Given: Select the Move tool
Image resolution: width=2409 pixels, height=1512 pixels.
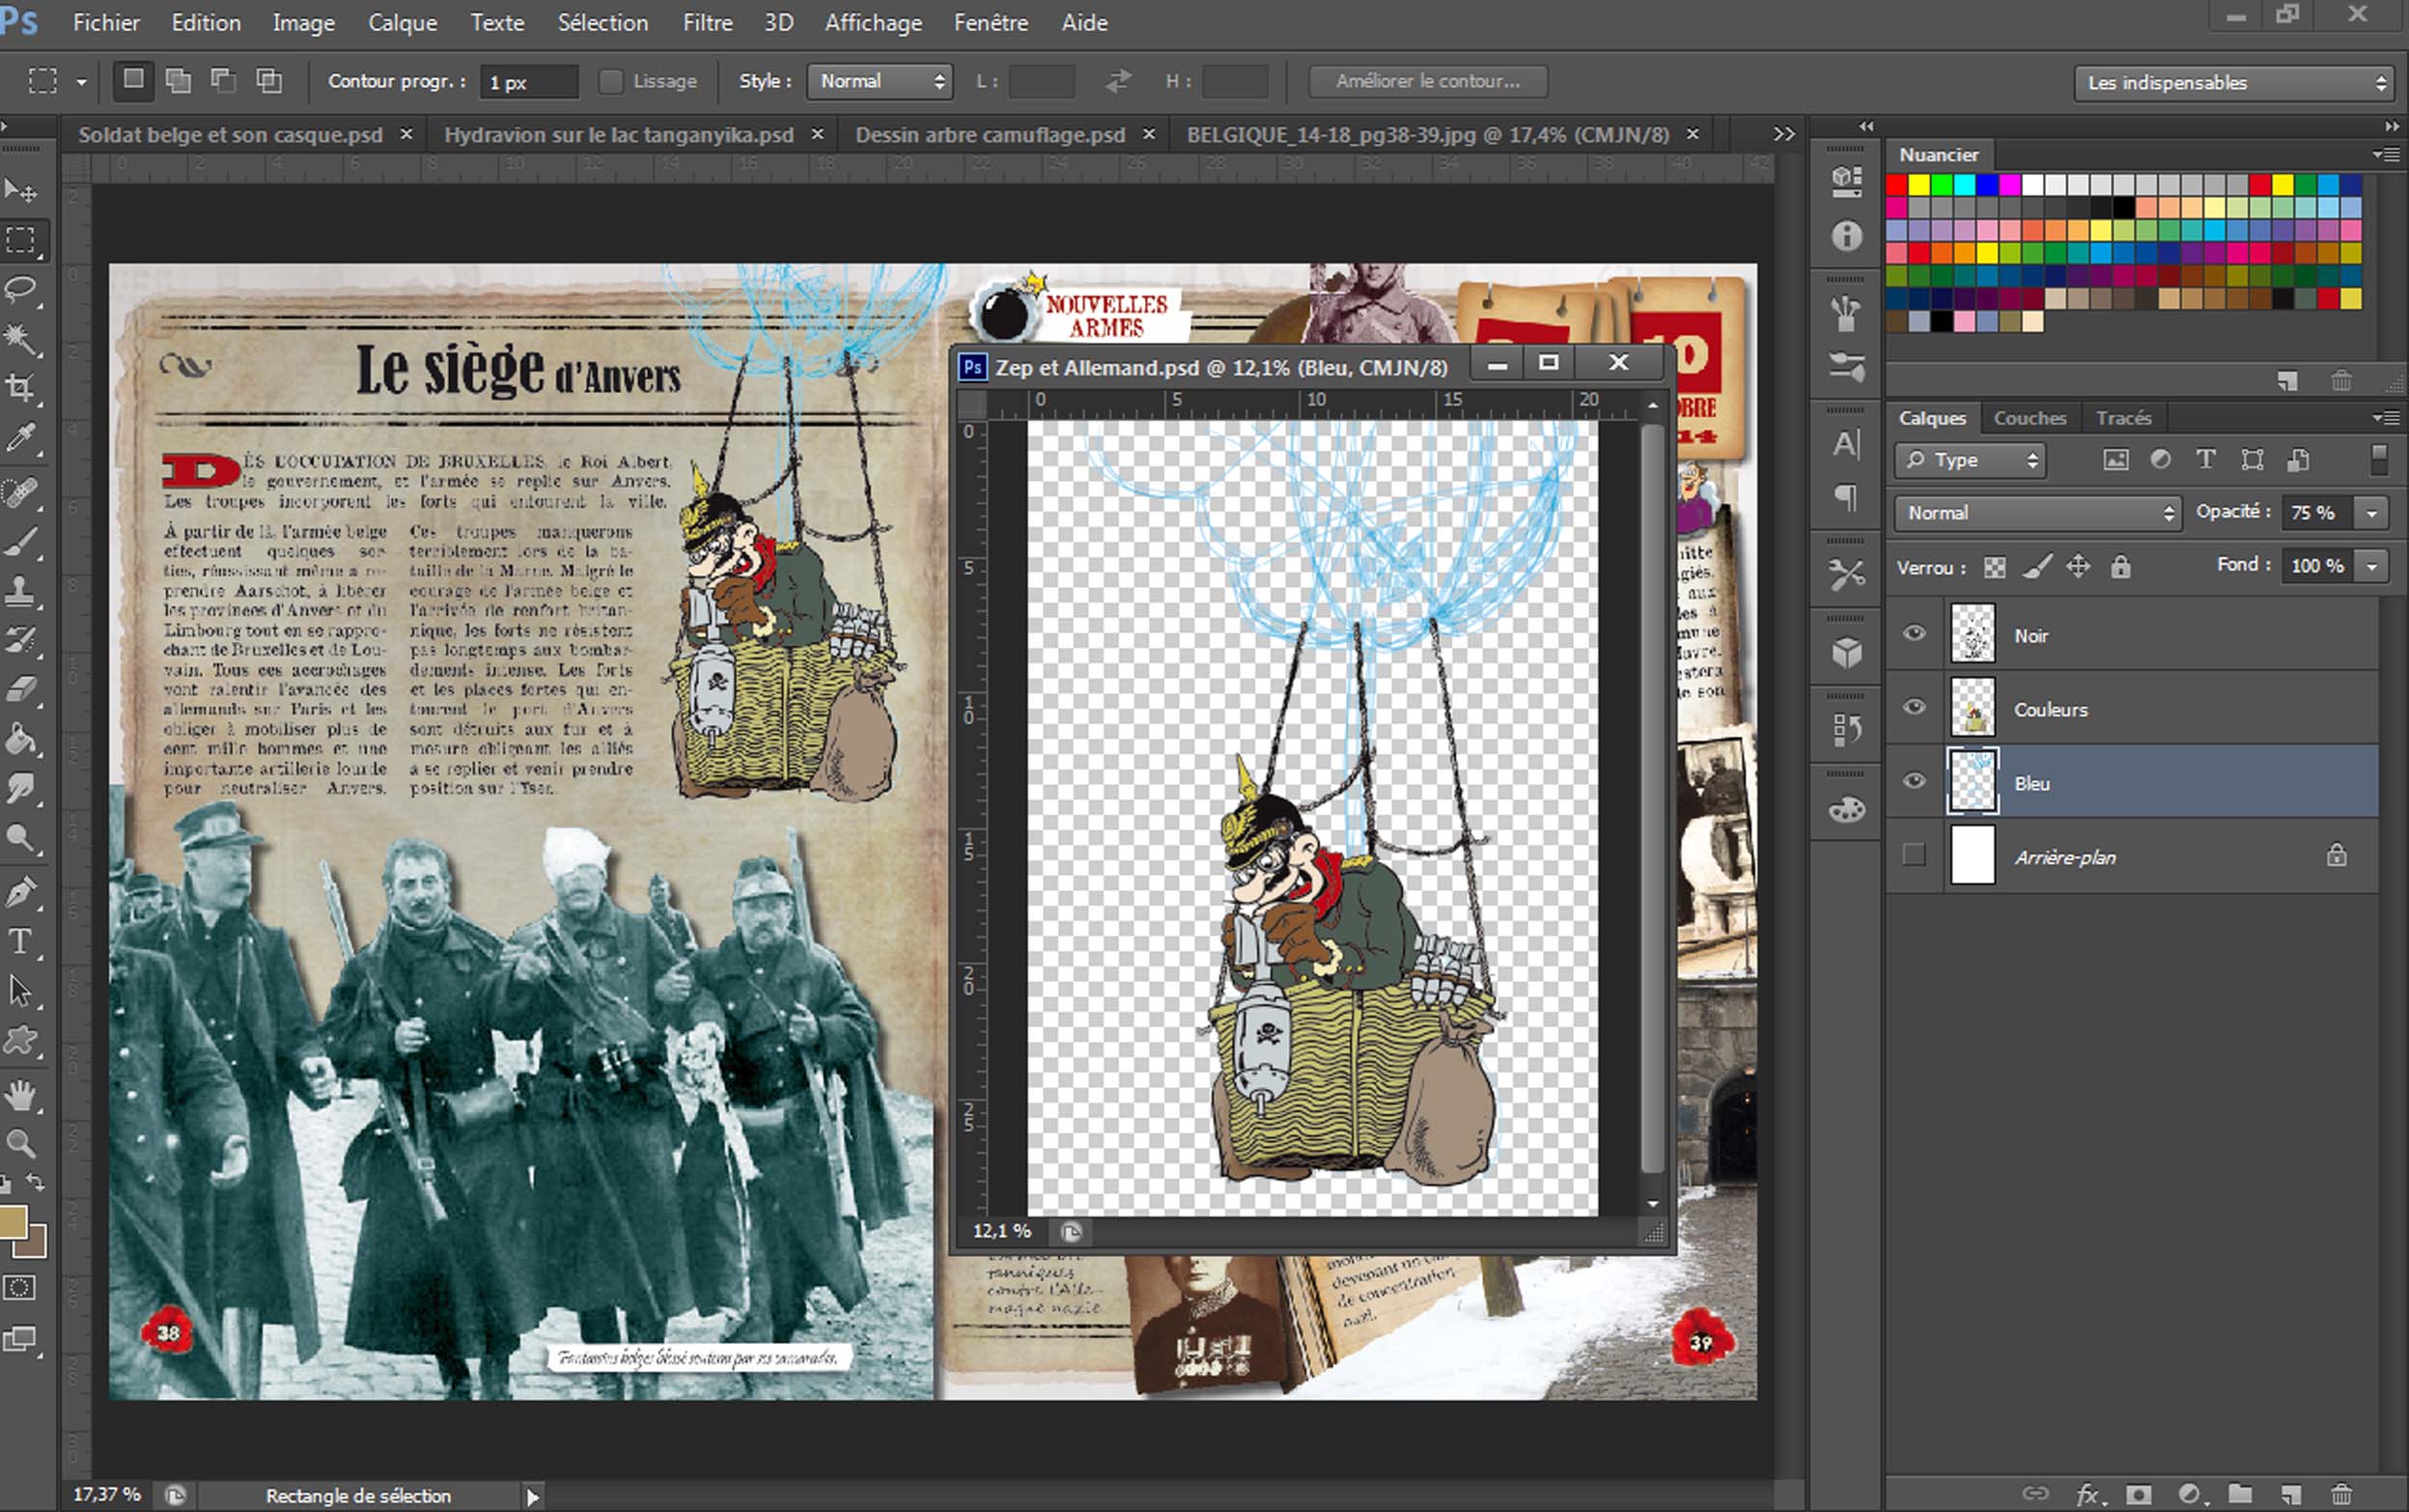Looking at the screenshot, I should click(x=20, y=189).
